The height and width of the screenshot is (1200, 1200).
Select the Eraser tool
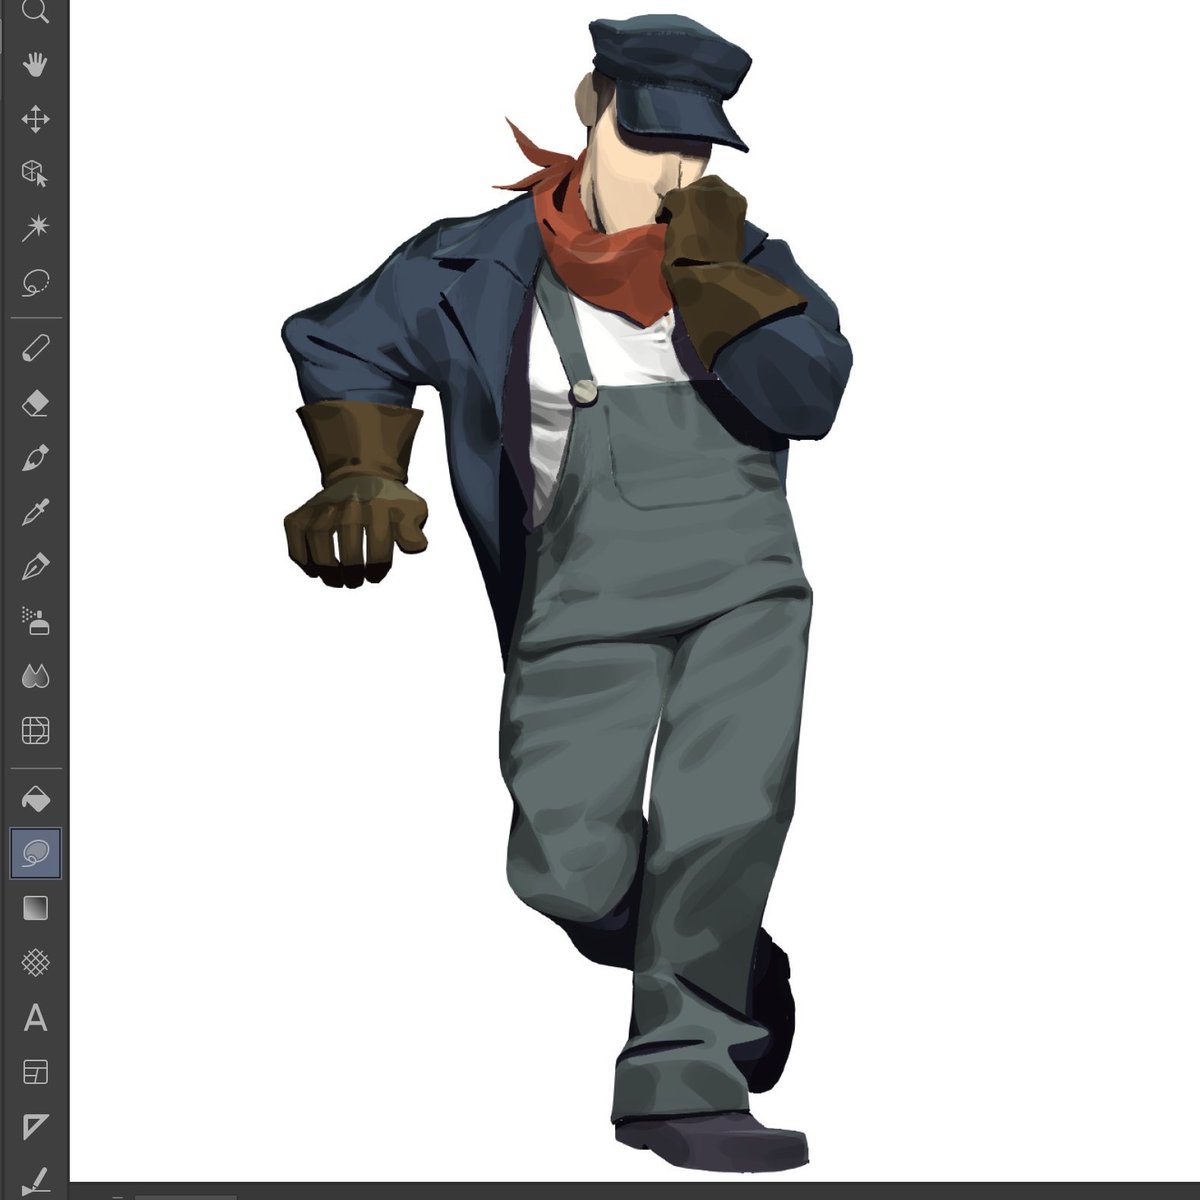pos(35,404)
